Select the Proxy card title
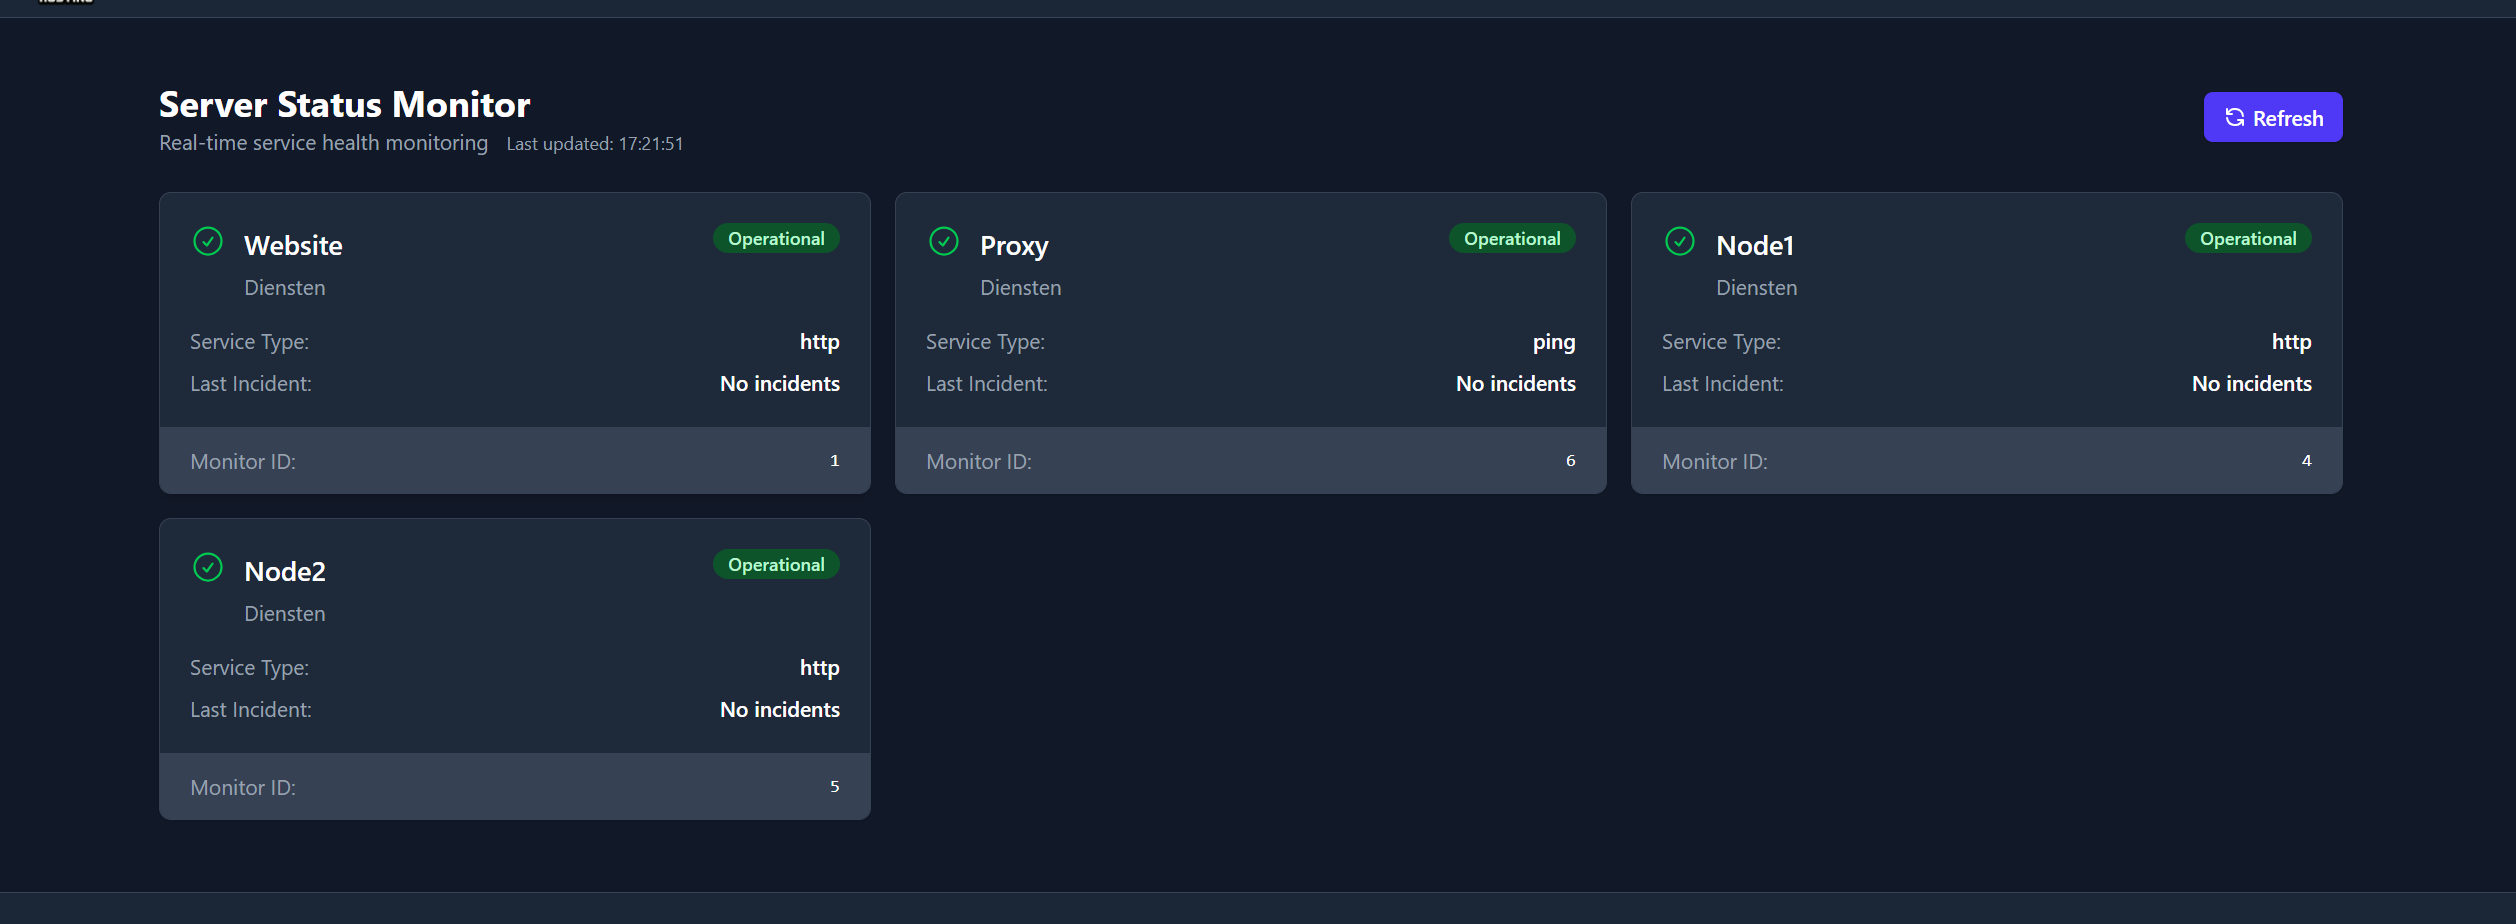The width and height of the screenshot is (2516, 924). [1014, 246]
